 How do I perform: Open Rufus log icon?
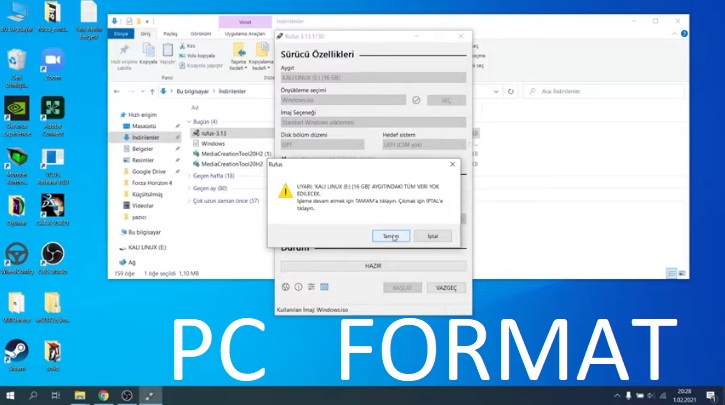[324, 287]
